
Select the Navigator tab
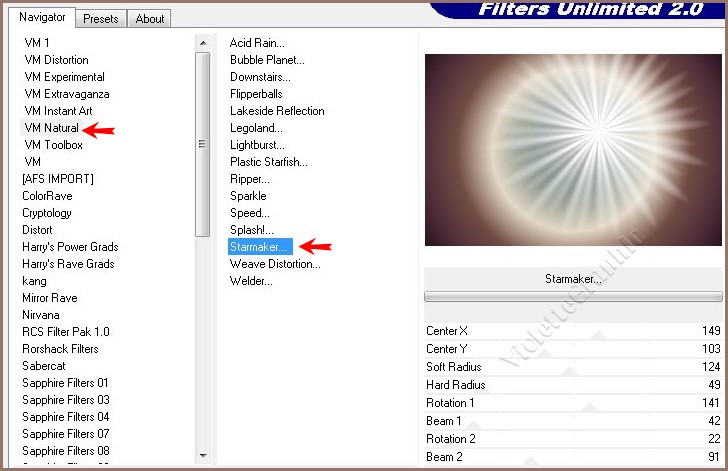pyautogui.click(x=42, y=18)
